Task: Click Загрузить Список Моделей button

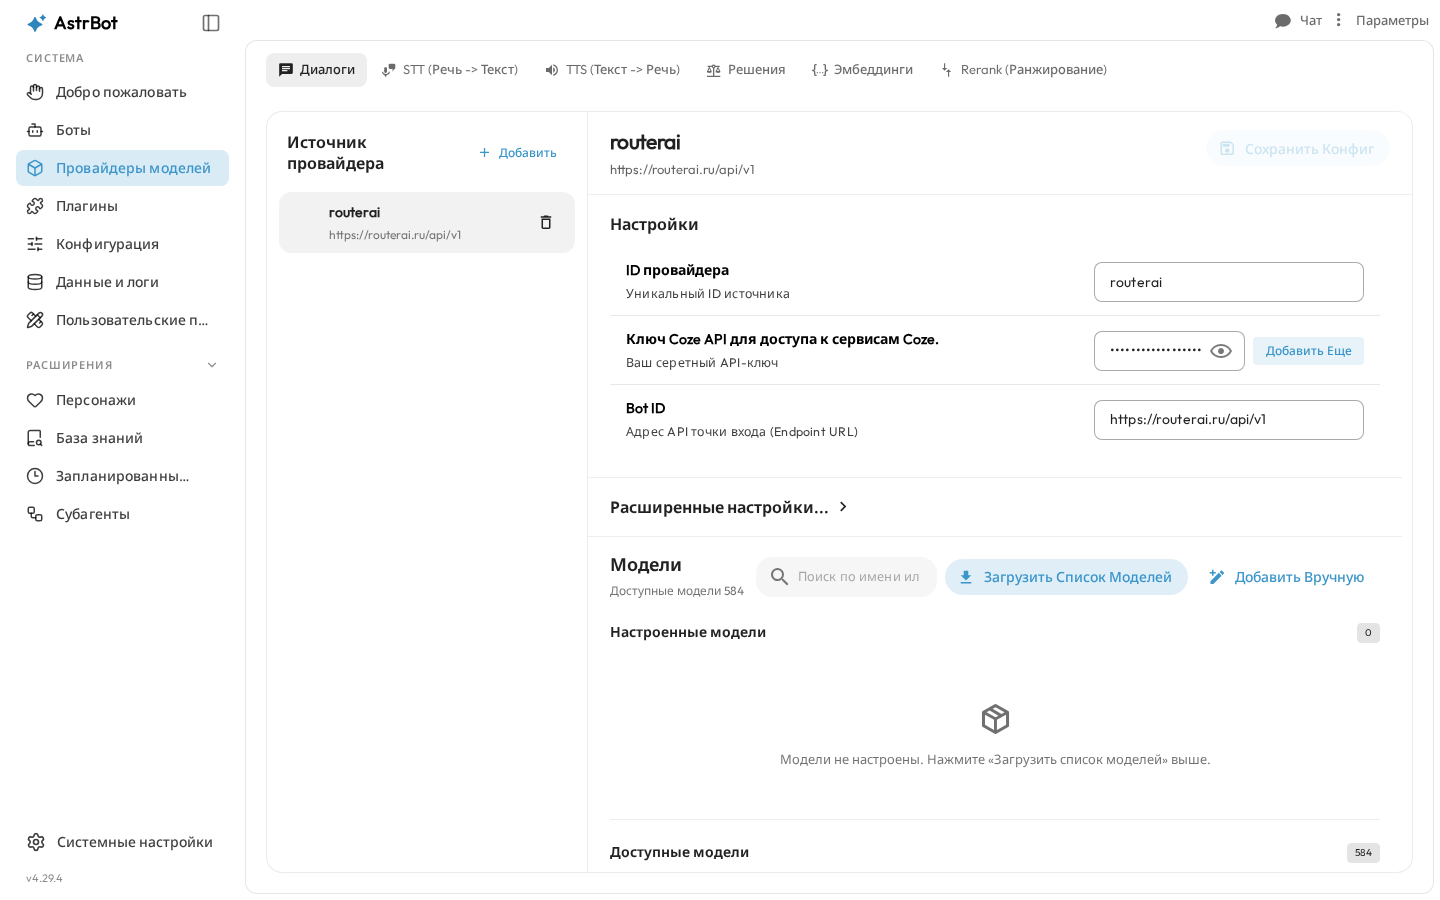Action: pos(1066,577)
